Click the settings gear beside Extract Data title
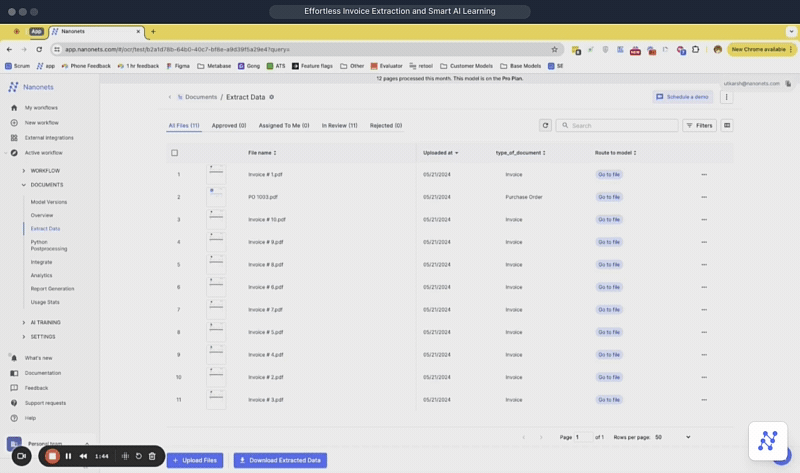 pos(271,97)
